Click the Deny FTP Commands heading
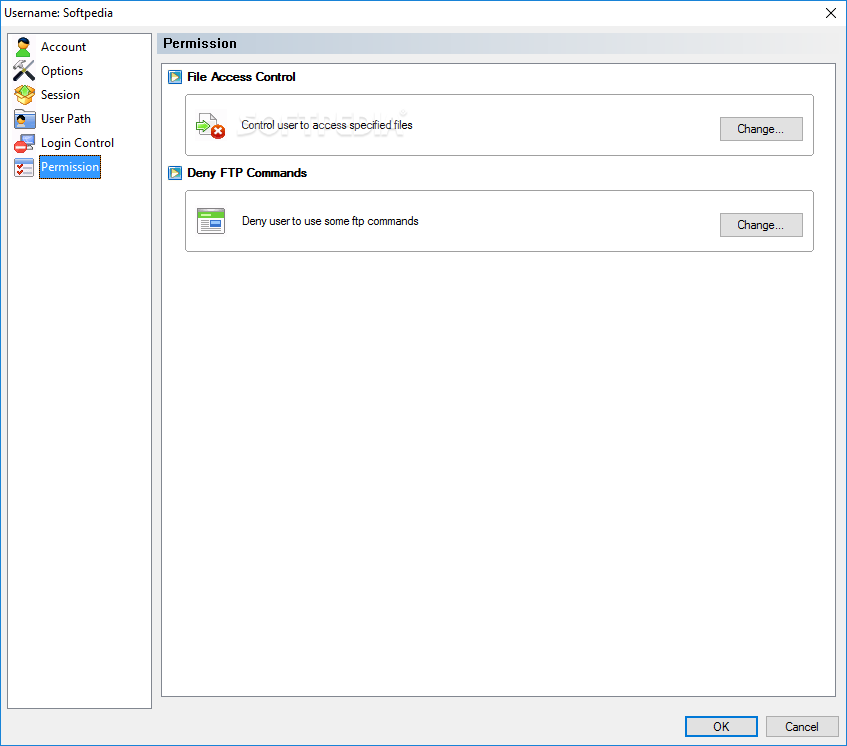The width and height of the screenshot is (847, 746). tap(247, 173)
